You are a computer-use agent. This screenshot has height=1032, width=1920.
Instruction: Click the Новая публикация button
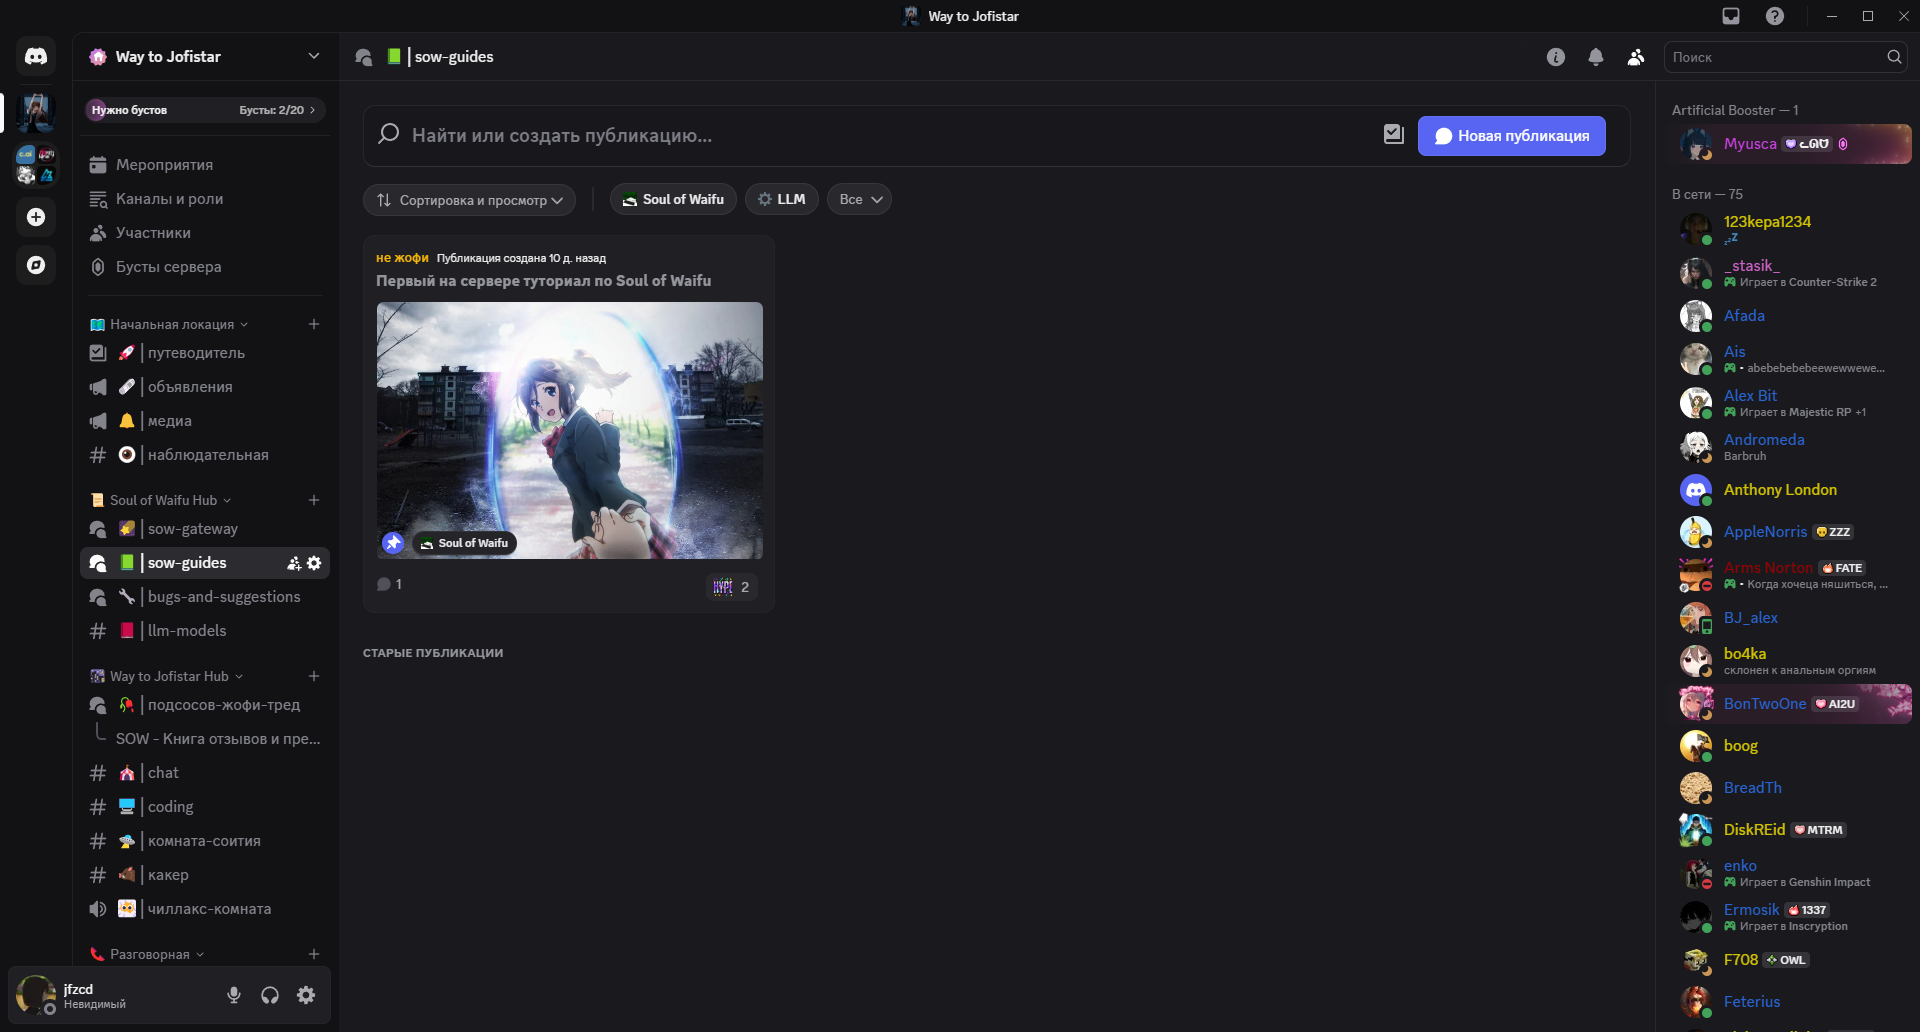pos(1512,136)
